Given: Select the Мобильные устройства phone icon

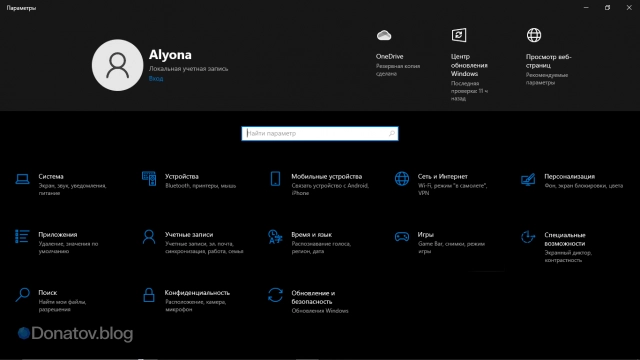Looking at the screenshot, I should [x=276, y=179].
